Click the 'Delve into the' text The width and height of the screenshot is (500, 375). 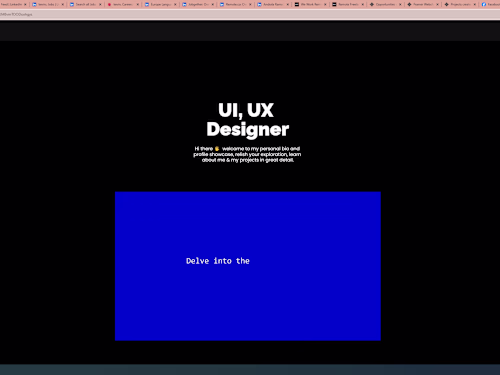(218, 261)
